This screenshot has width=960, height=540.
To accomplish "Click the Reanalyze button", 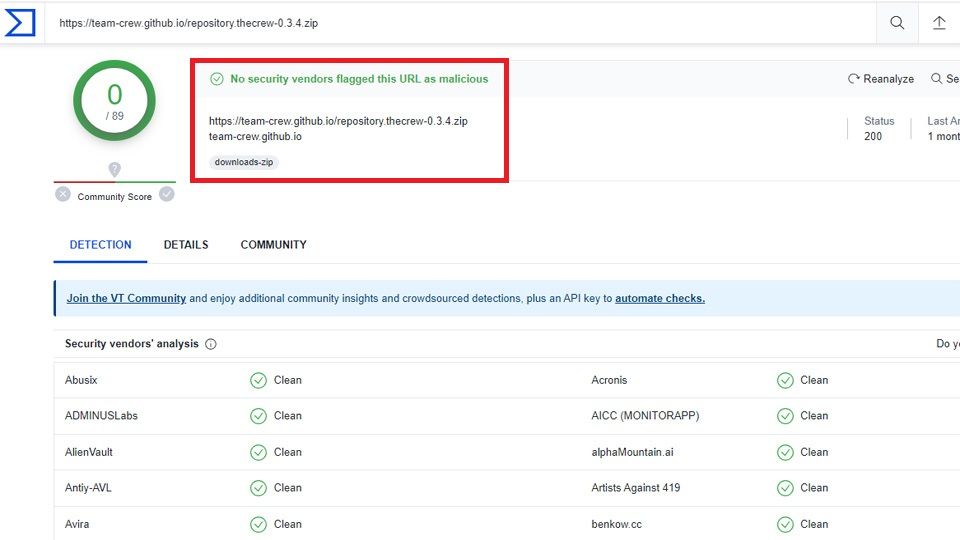I will point(881,79).
